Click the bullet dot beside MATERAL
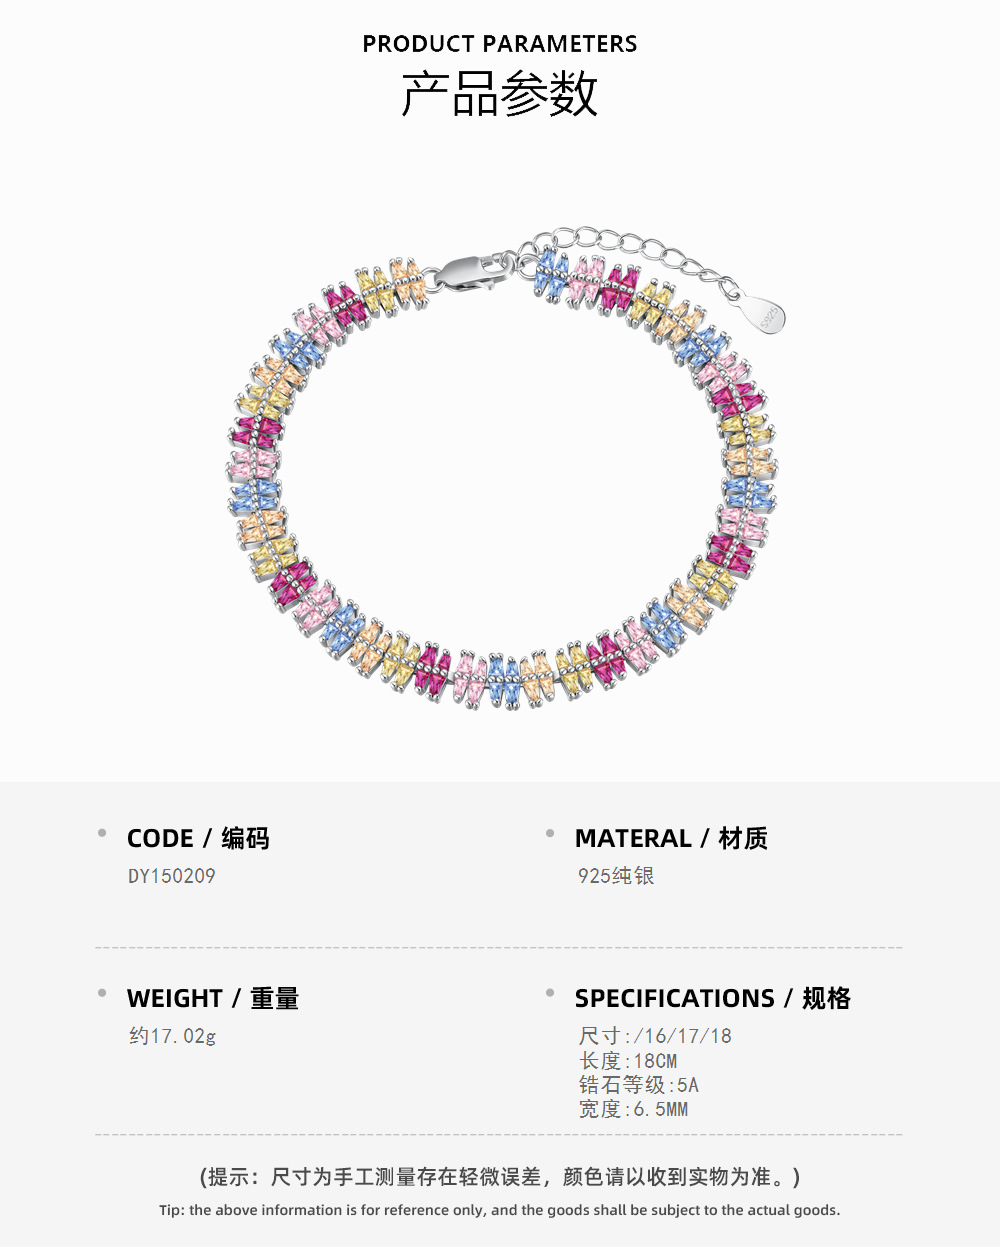This screenshot has width=1000, height=1247. click(550, 833)
